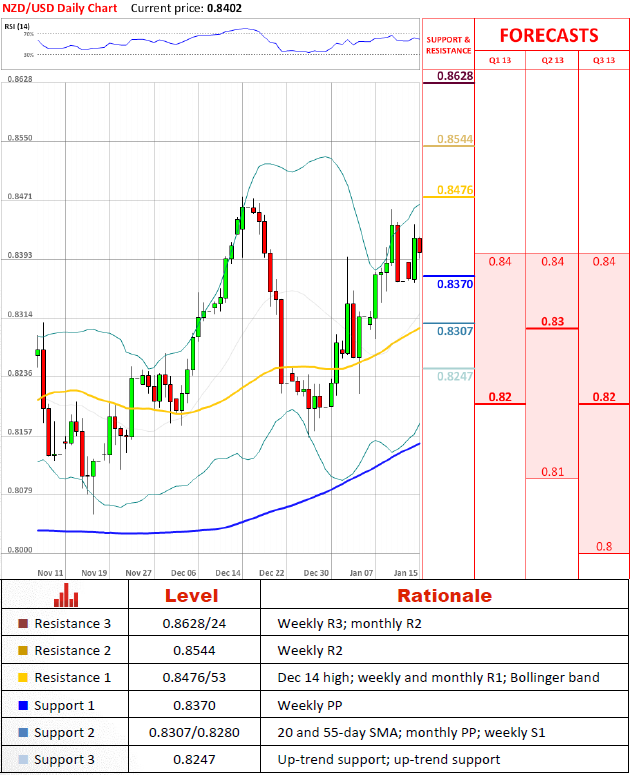Click the 'Support 1' row label
The width and height of the screenshot is (630, 775).
[x=64, y=706]
